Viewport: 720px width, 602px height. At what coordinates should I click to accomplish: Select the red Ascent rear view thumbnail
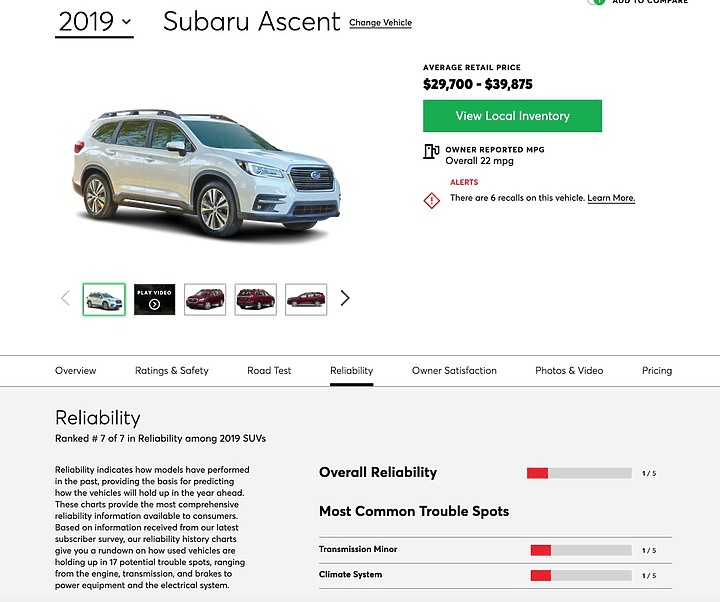[255, 299]
